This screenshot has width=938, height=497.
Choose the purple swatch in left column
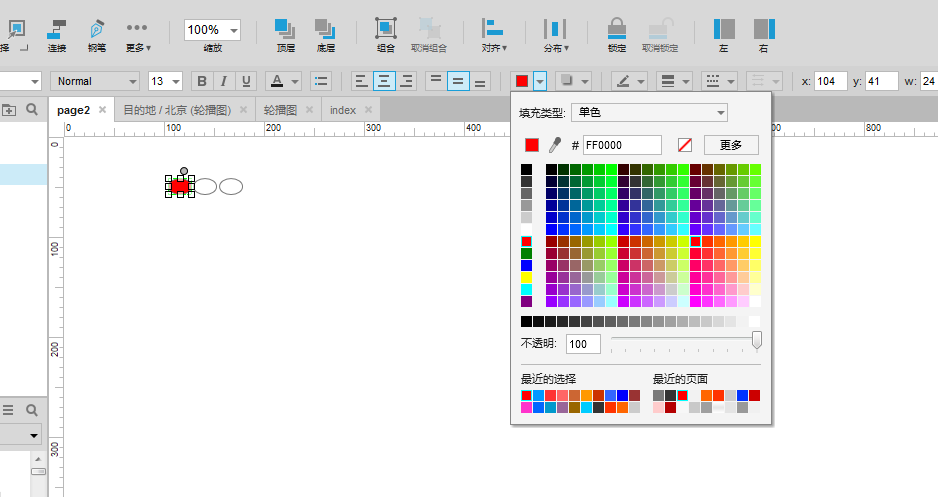point(526,301)
